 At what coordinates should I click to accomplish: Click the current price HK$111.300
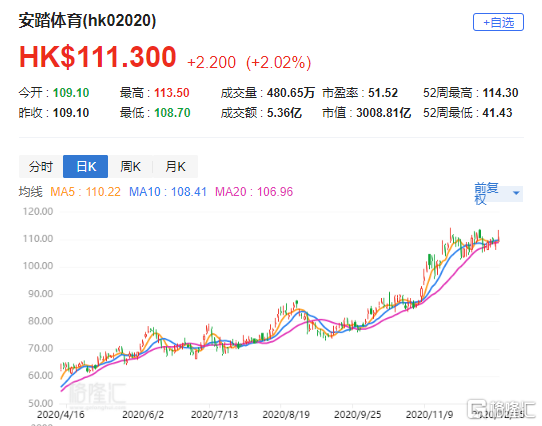[x=98, y=57]
